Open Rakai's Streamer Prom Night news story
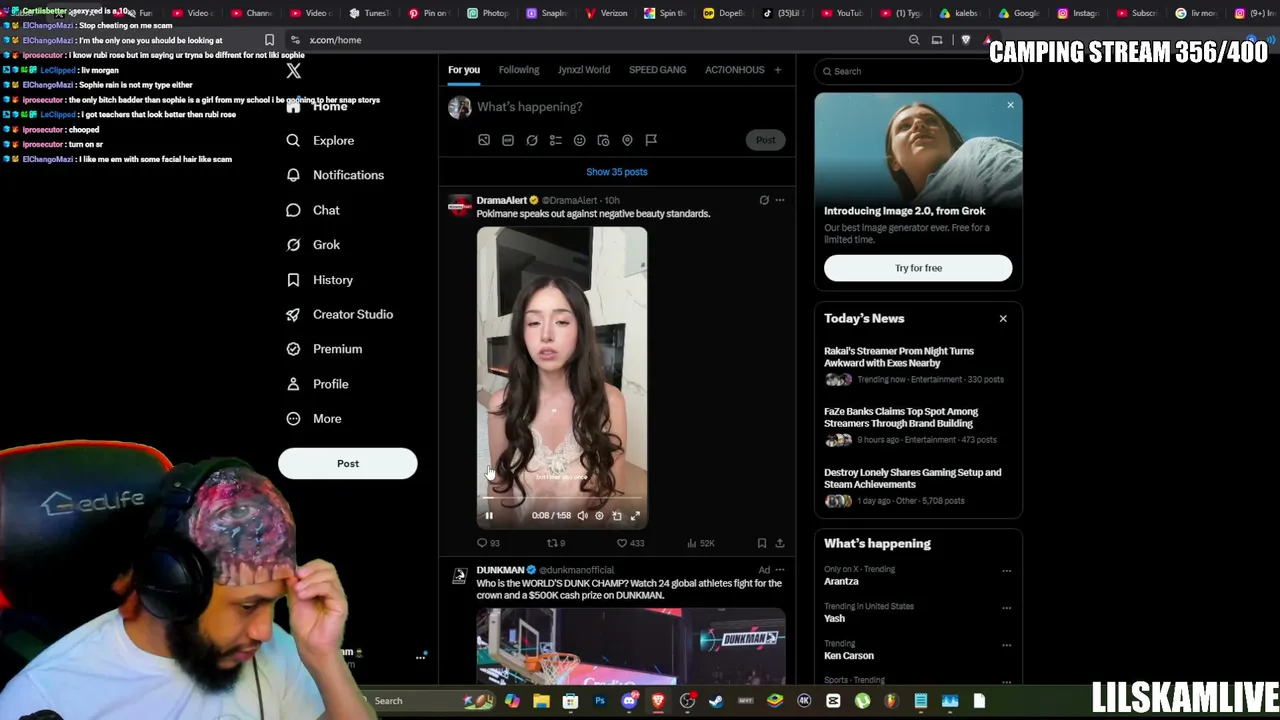 pyautogui.click(x=899, y=357)
